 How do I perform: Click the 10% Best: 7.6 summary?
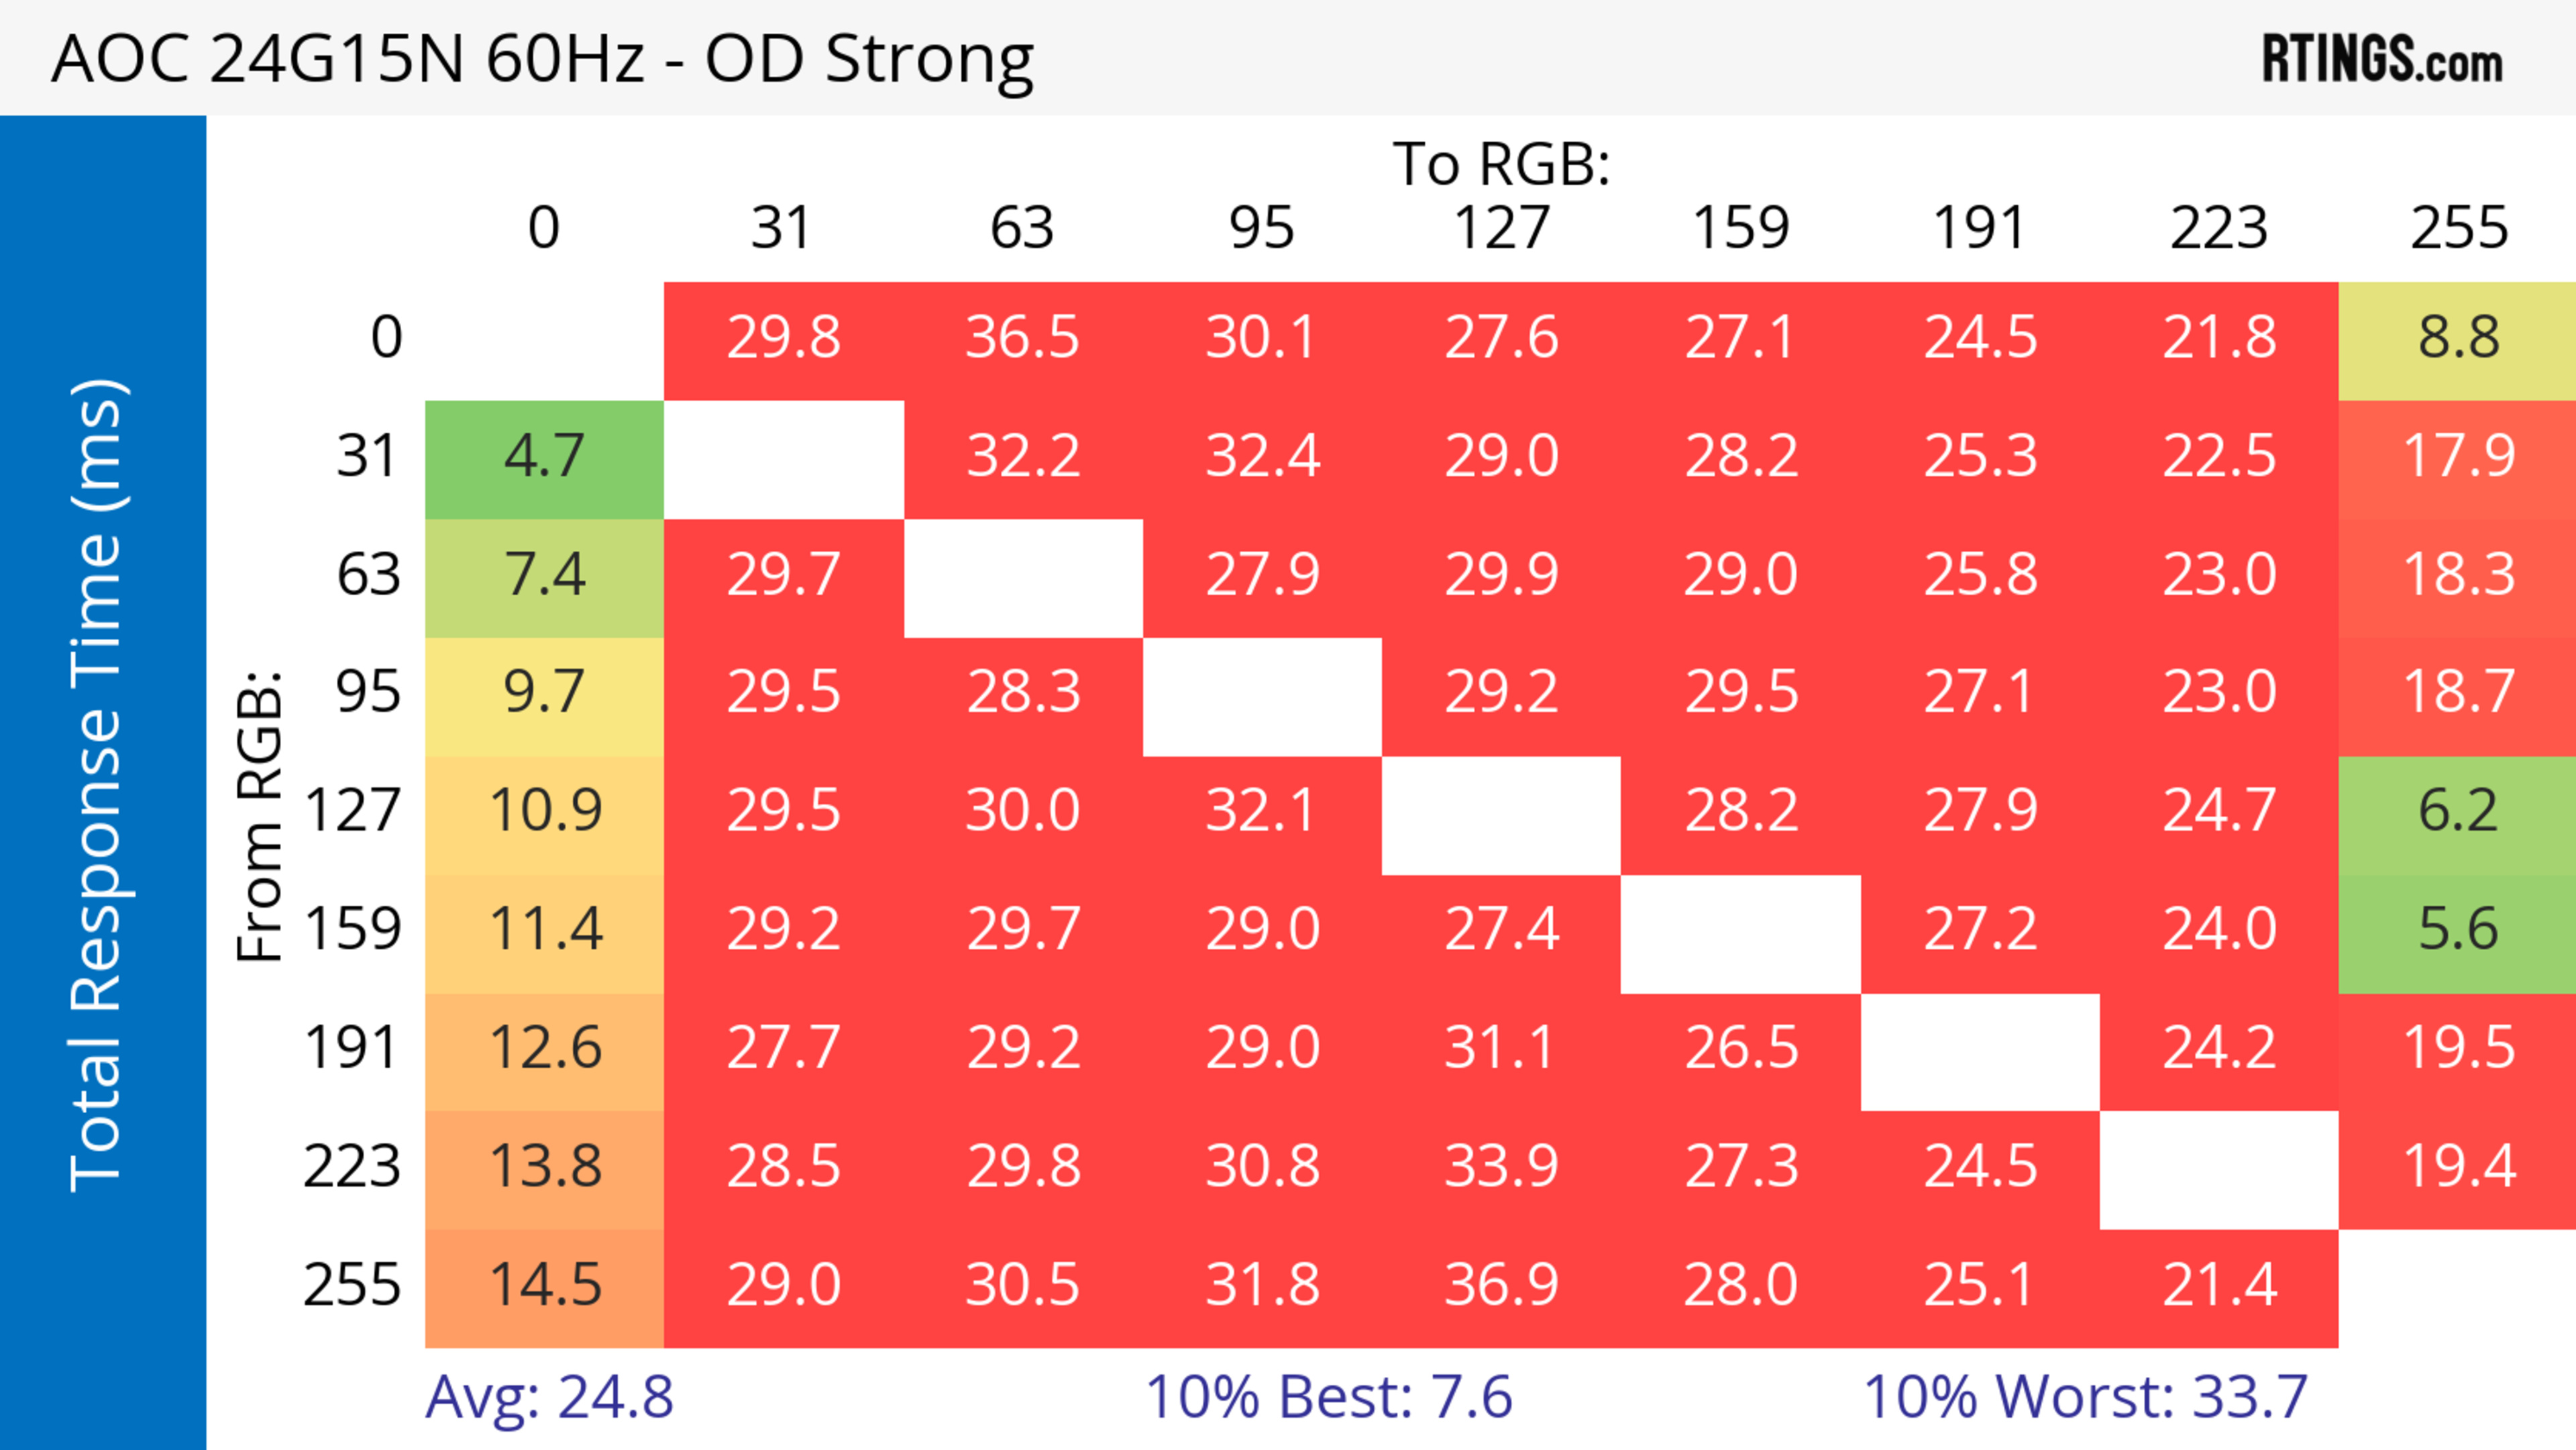point(1328,1397)
